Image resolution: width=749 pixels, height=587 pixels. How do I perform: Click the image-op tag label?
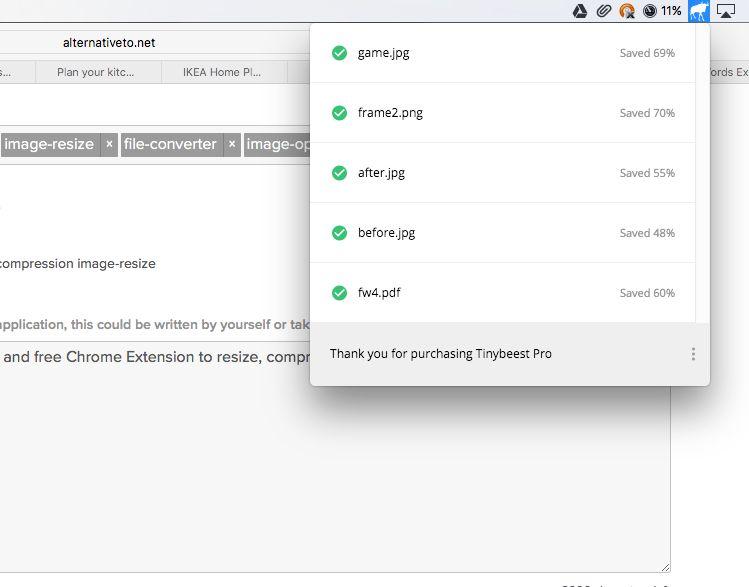point(278,144)
